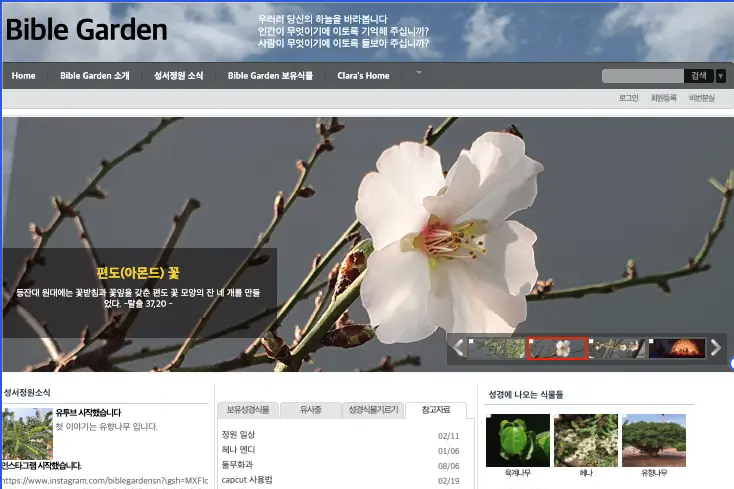Click the 회원등록 registration link
This screenshot has height=489, width=734.
[663, 98]
